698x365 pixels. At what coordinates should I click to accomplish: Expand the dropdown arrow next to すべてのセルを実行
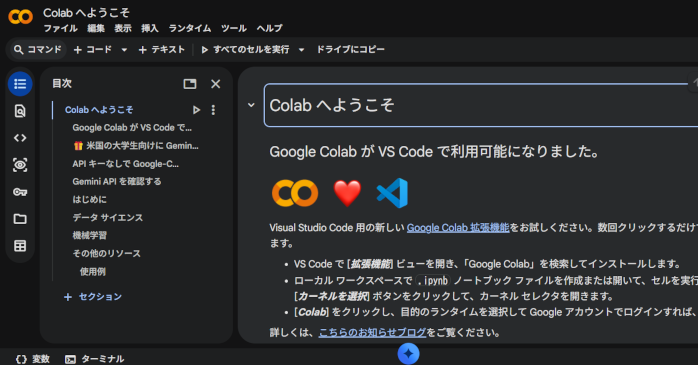(301, 49)
